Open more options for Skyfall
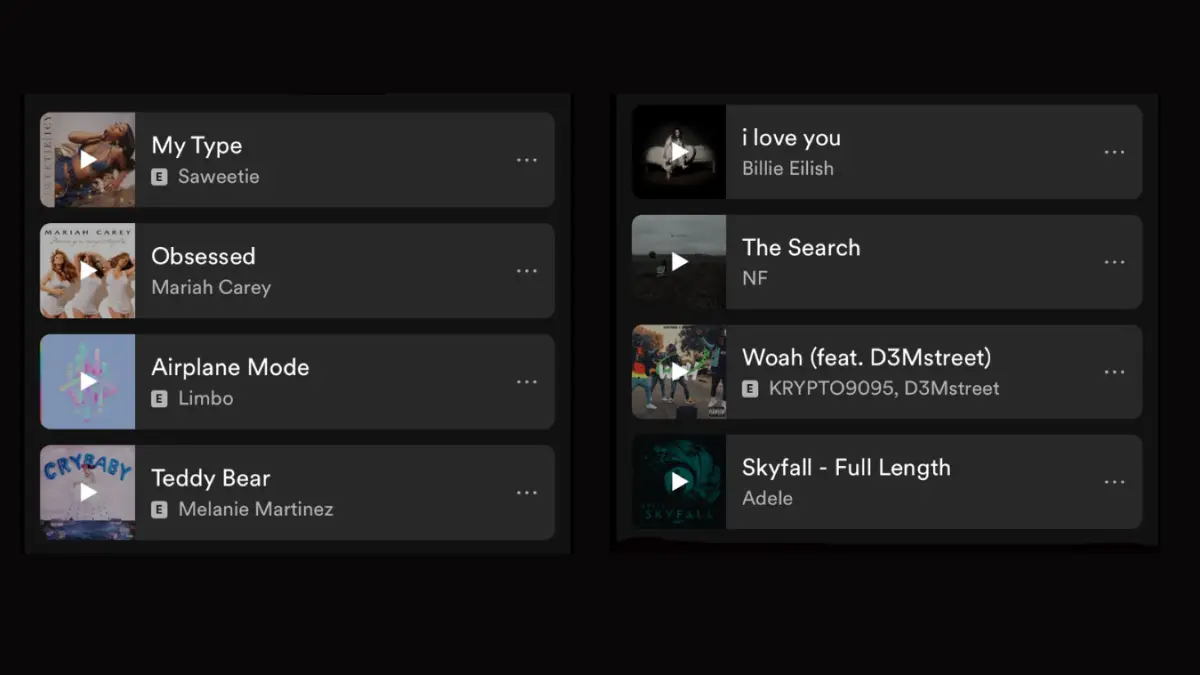The width and height of the screenshot is (1200, 675). (x=1114, y=482)
